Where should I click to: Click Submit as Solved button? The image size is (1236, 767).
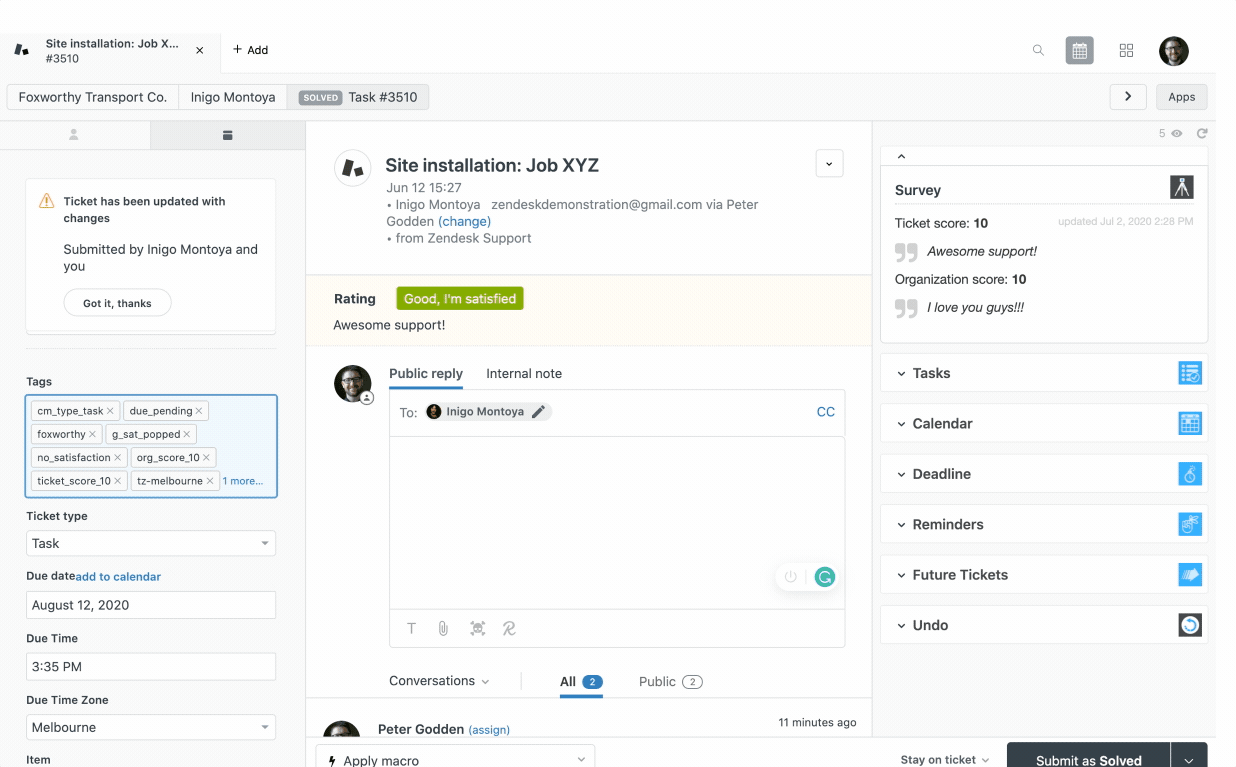1088,757
